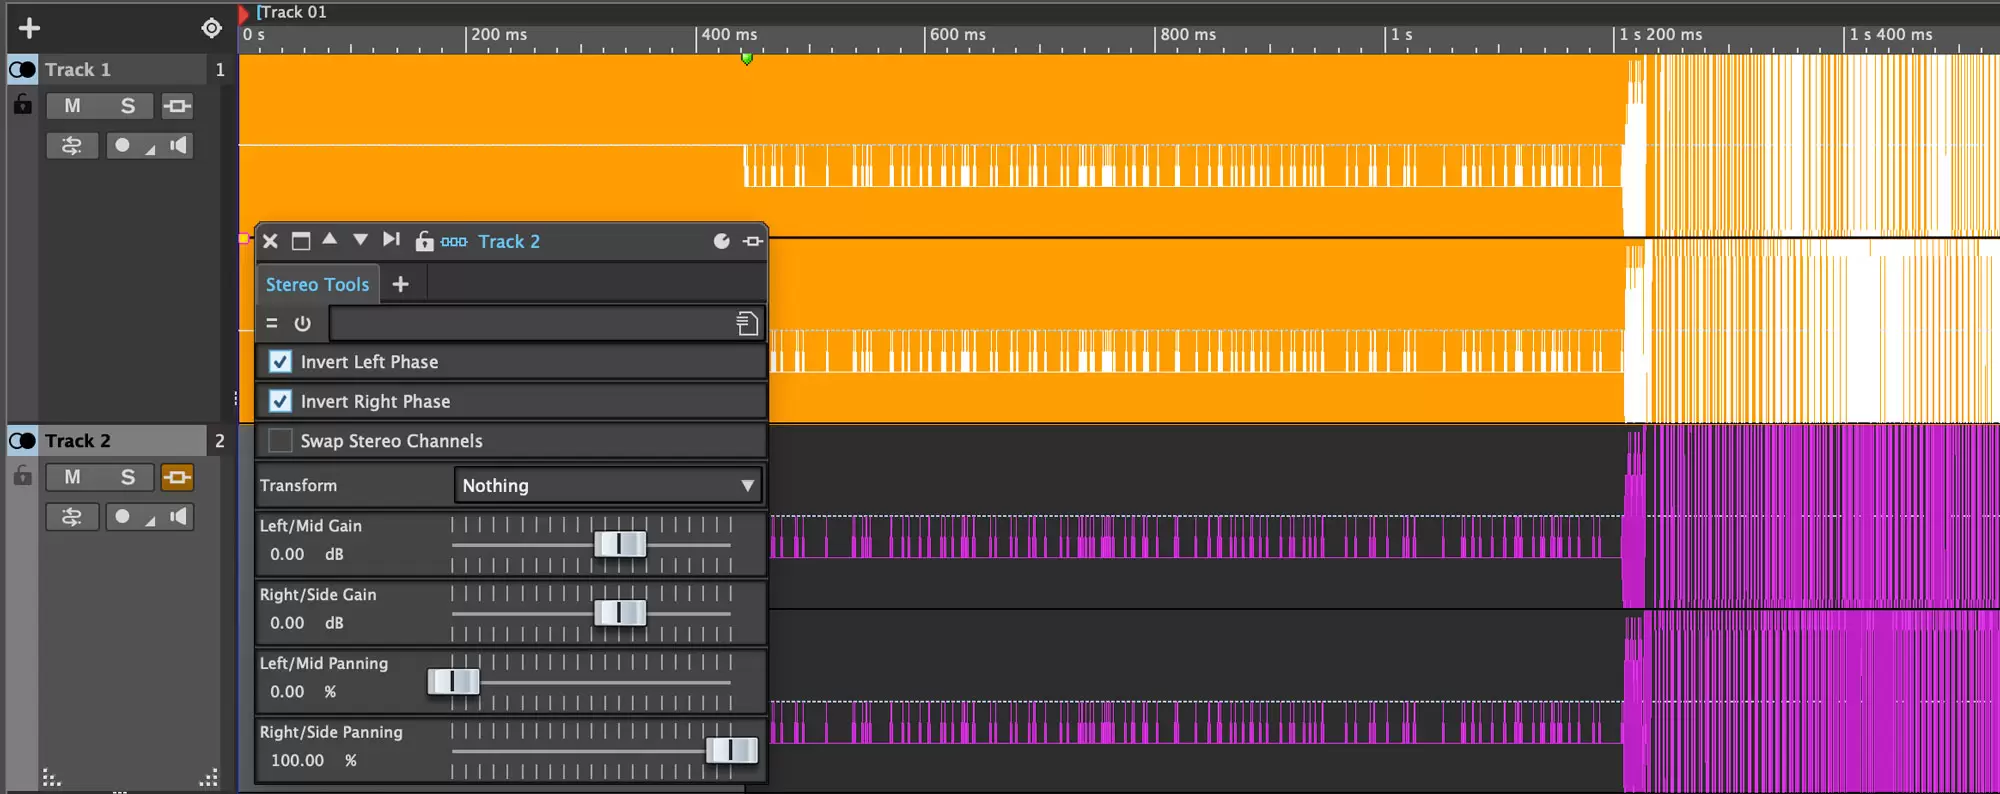Unlock Track 1 using the padlock icon
Image resolution: width=2000 pixels, height=794 pixels.
pos(22,104)
